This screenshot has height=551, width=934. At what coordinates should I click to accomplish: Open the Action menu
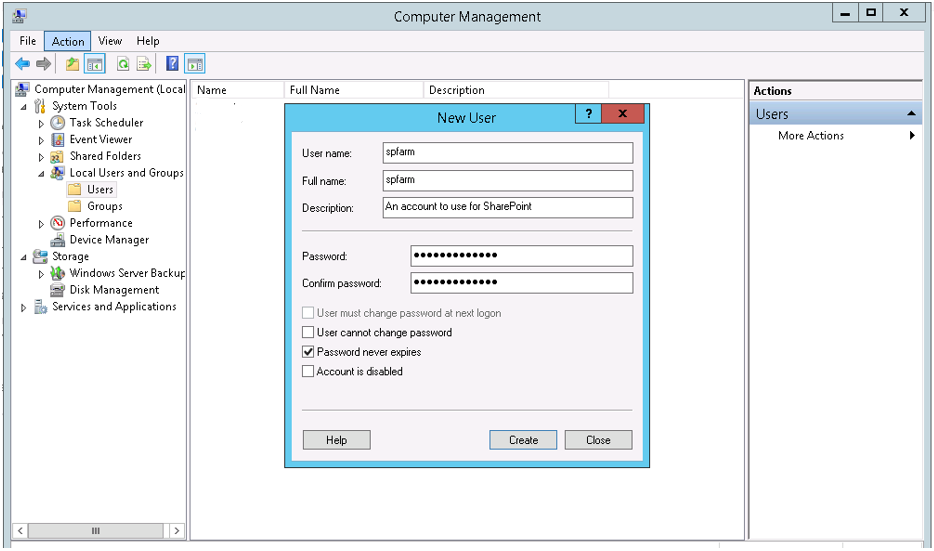coord(68,41)
